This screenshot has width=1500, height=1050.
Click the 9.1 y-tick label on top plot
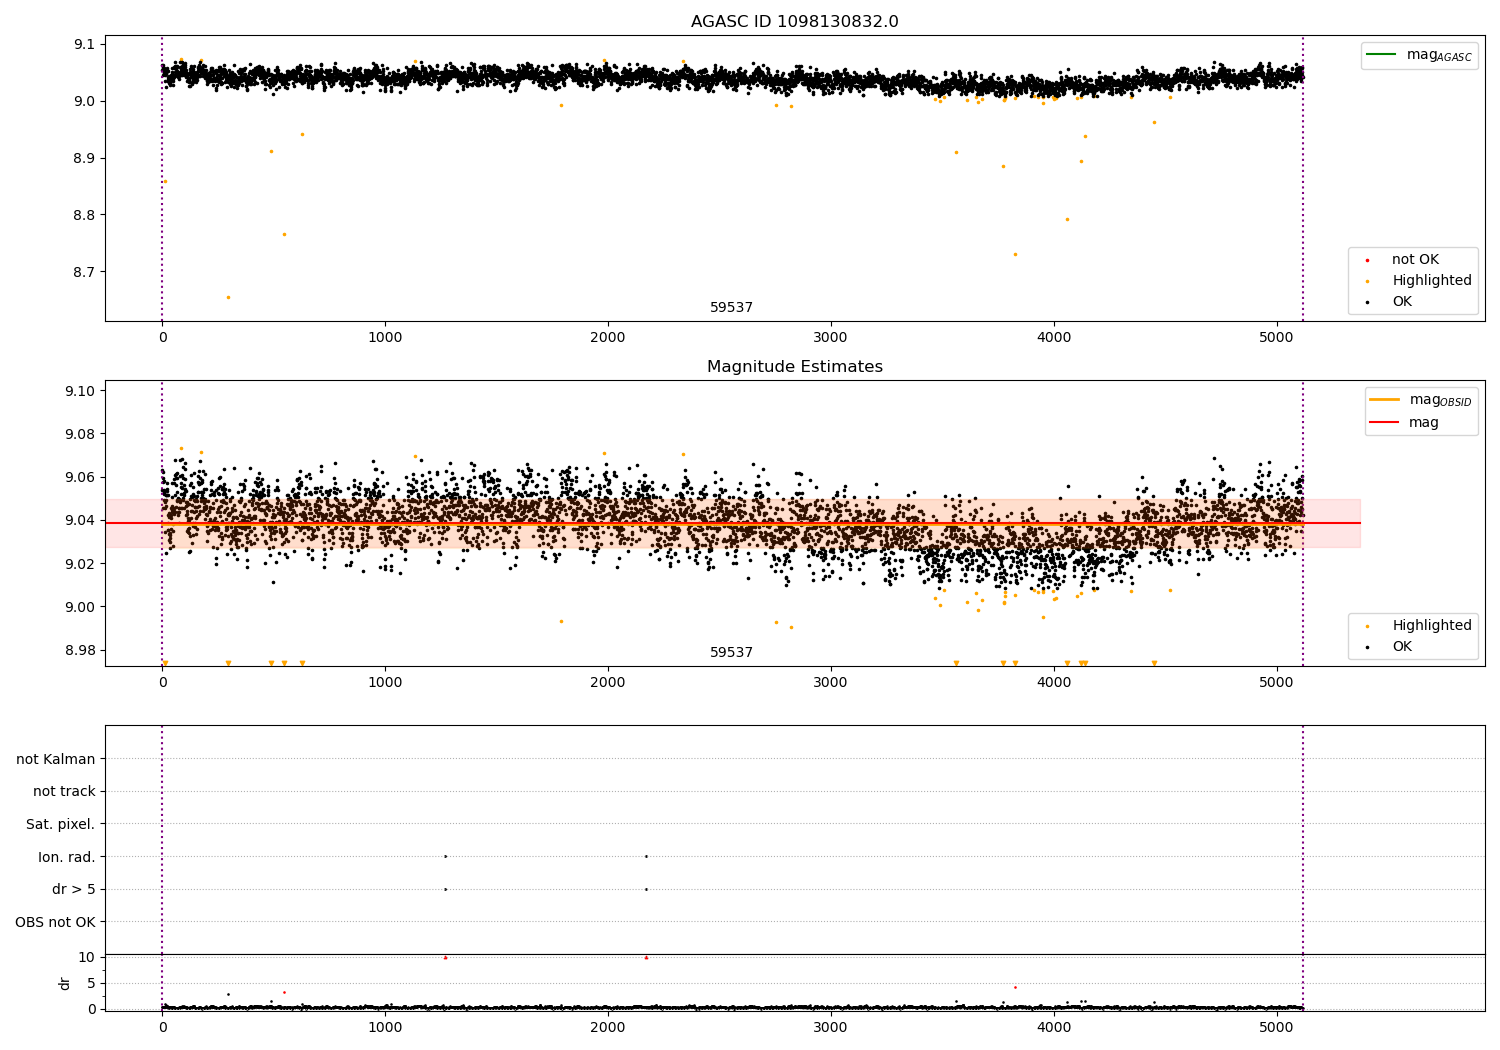[84, 44]
